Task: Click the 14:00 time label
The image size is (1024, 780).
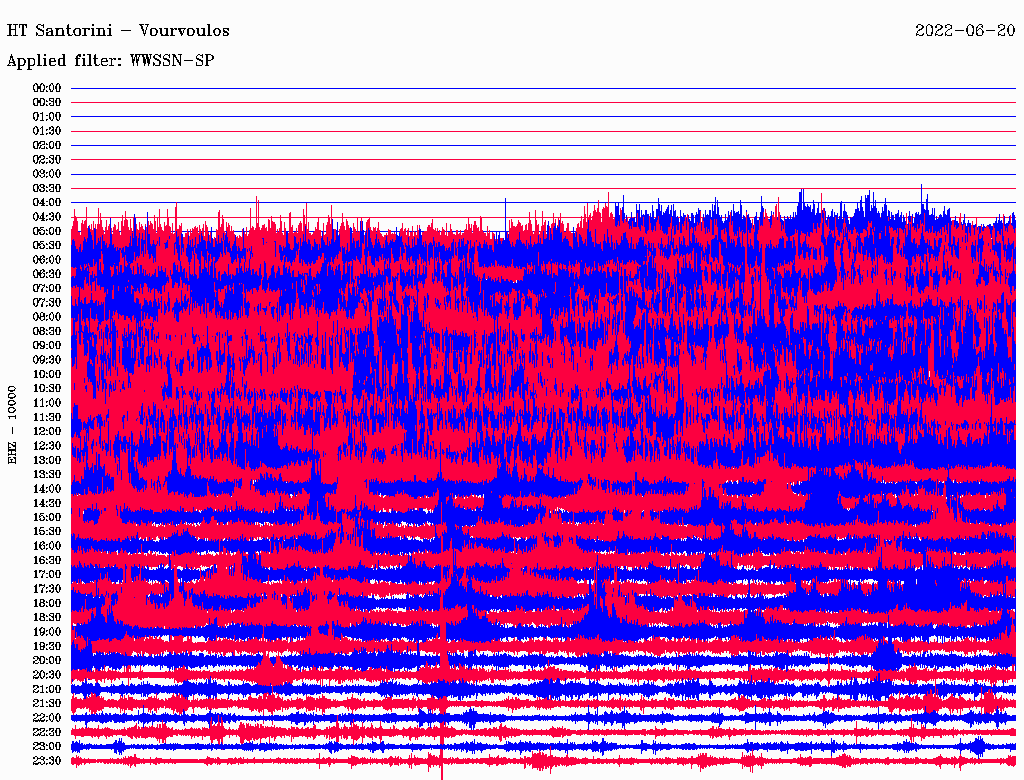Action: 47,489
